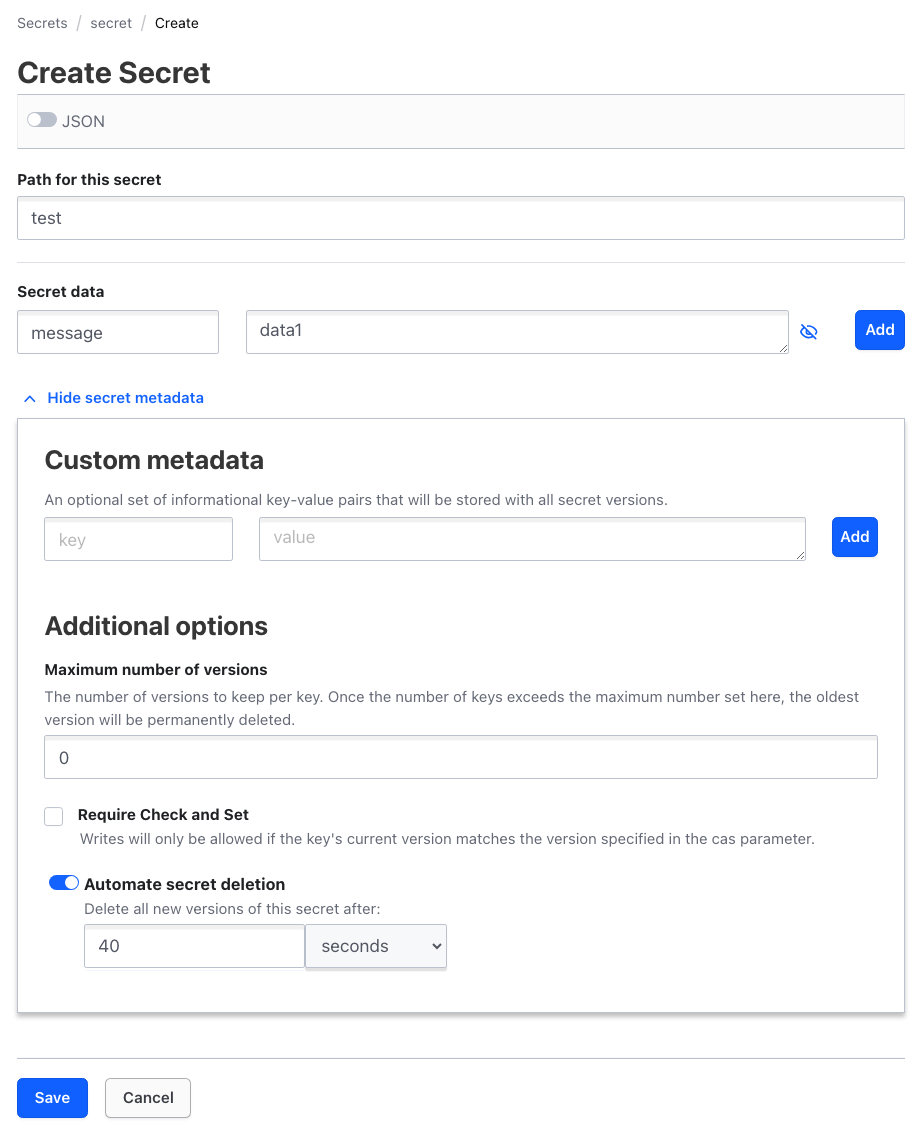Viewport: 921px width, 1130px height.
Task: Focus the secret data value field showing data1
Action: 517,331
